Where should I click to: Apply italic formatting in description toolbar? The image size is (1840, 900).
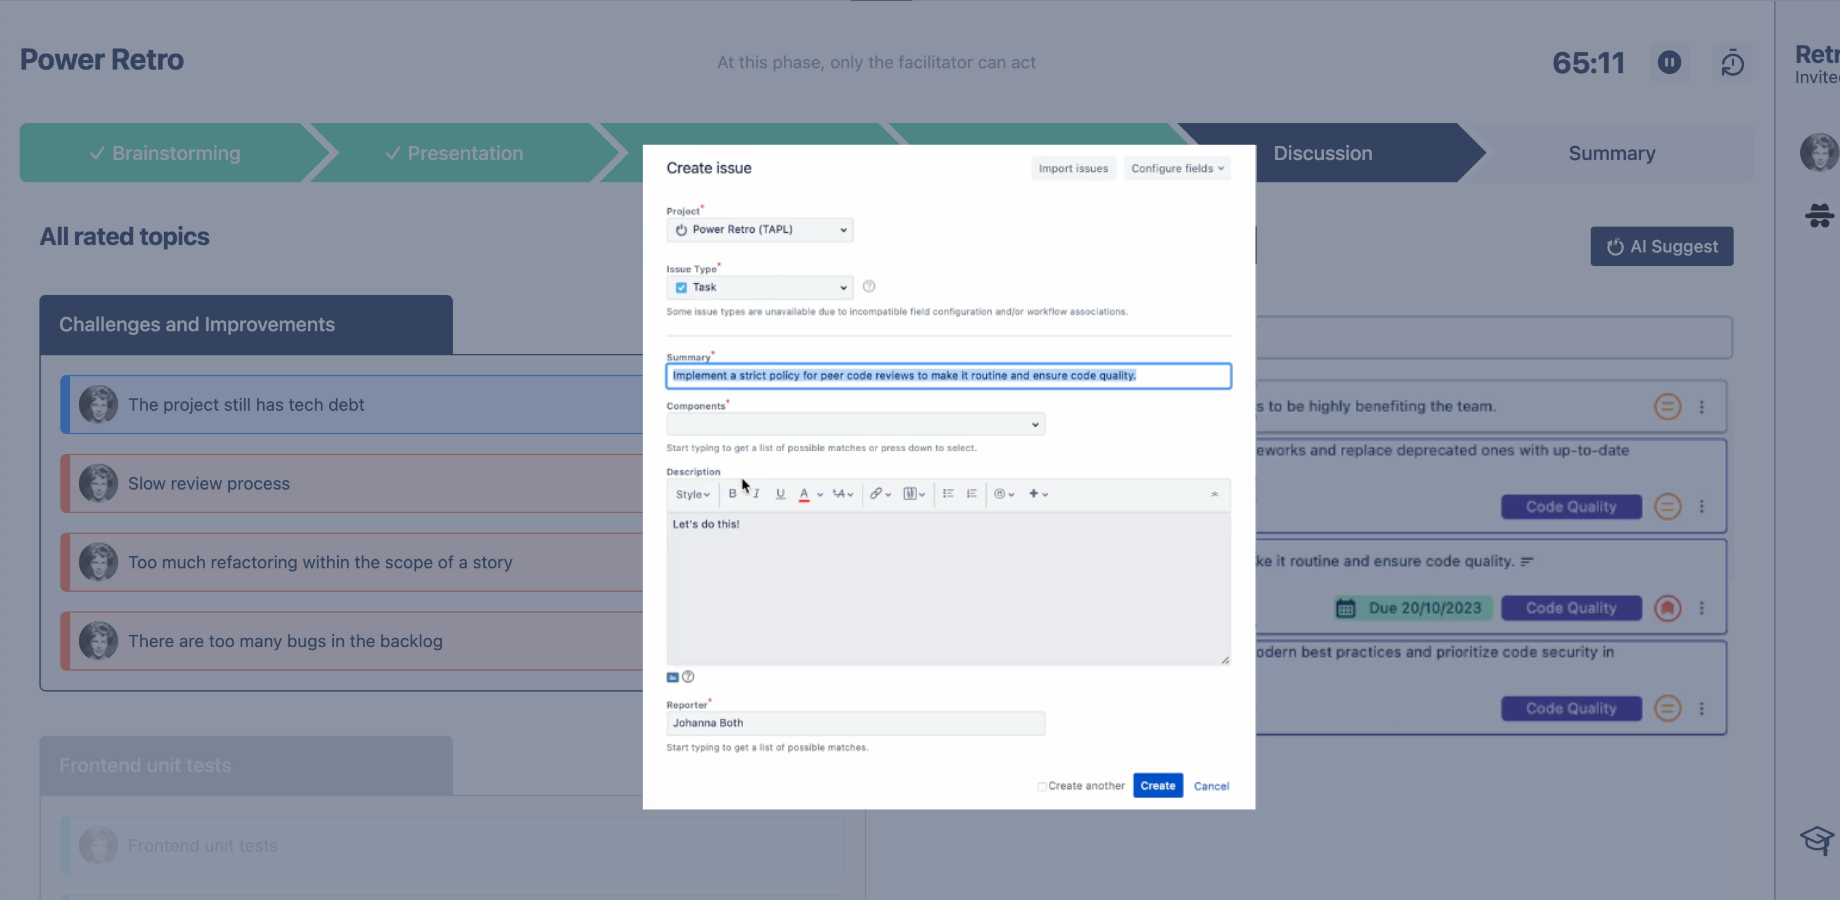[x=756, y=494]
